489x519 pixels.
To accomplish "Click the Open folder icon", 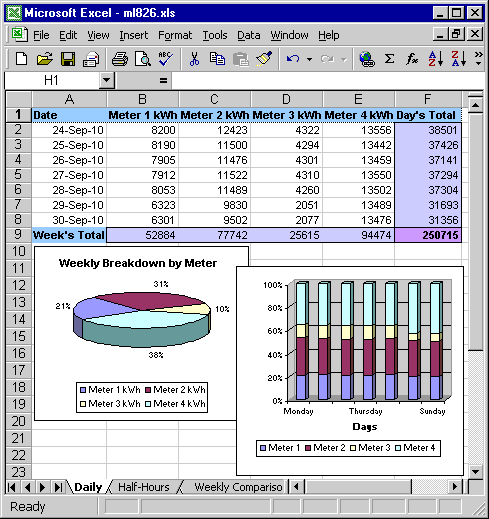I will pos(45,59).
